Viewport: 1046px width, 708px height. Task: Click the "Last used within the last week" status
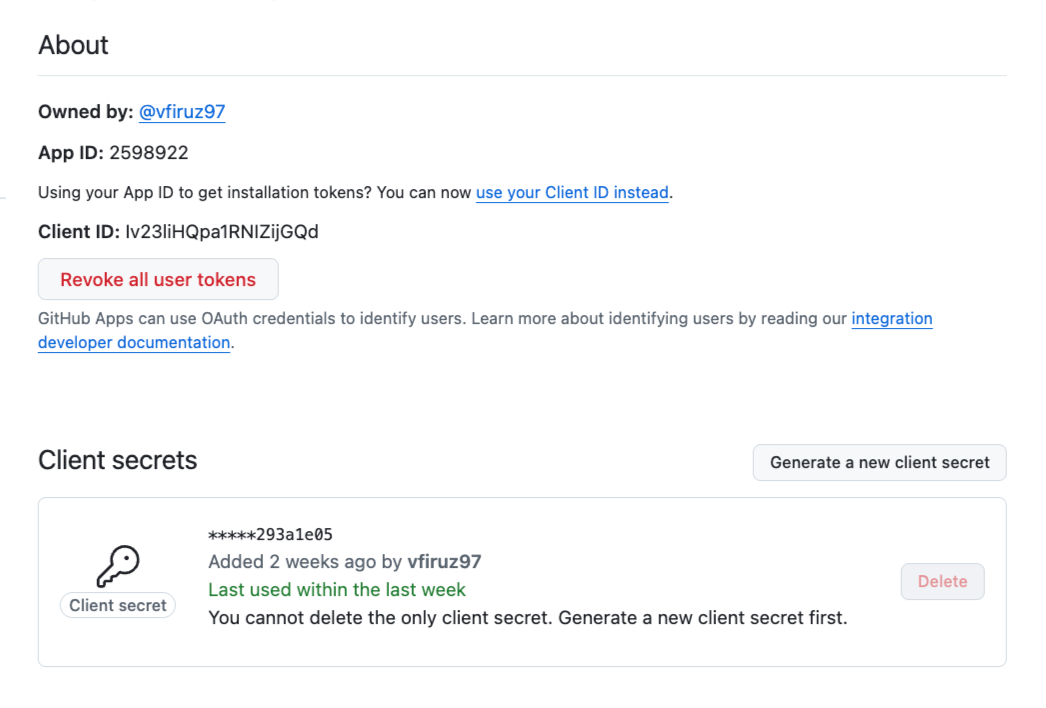click(337, 589)
